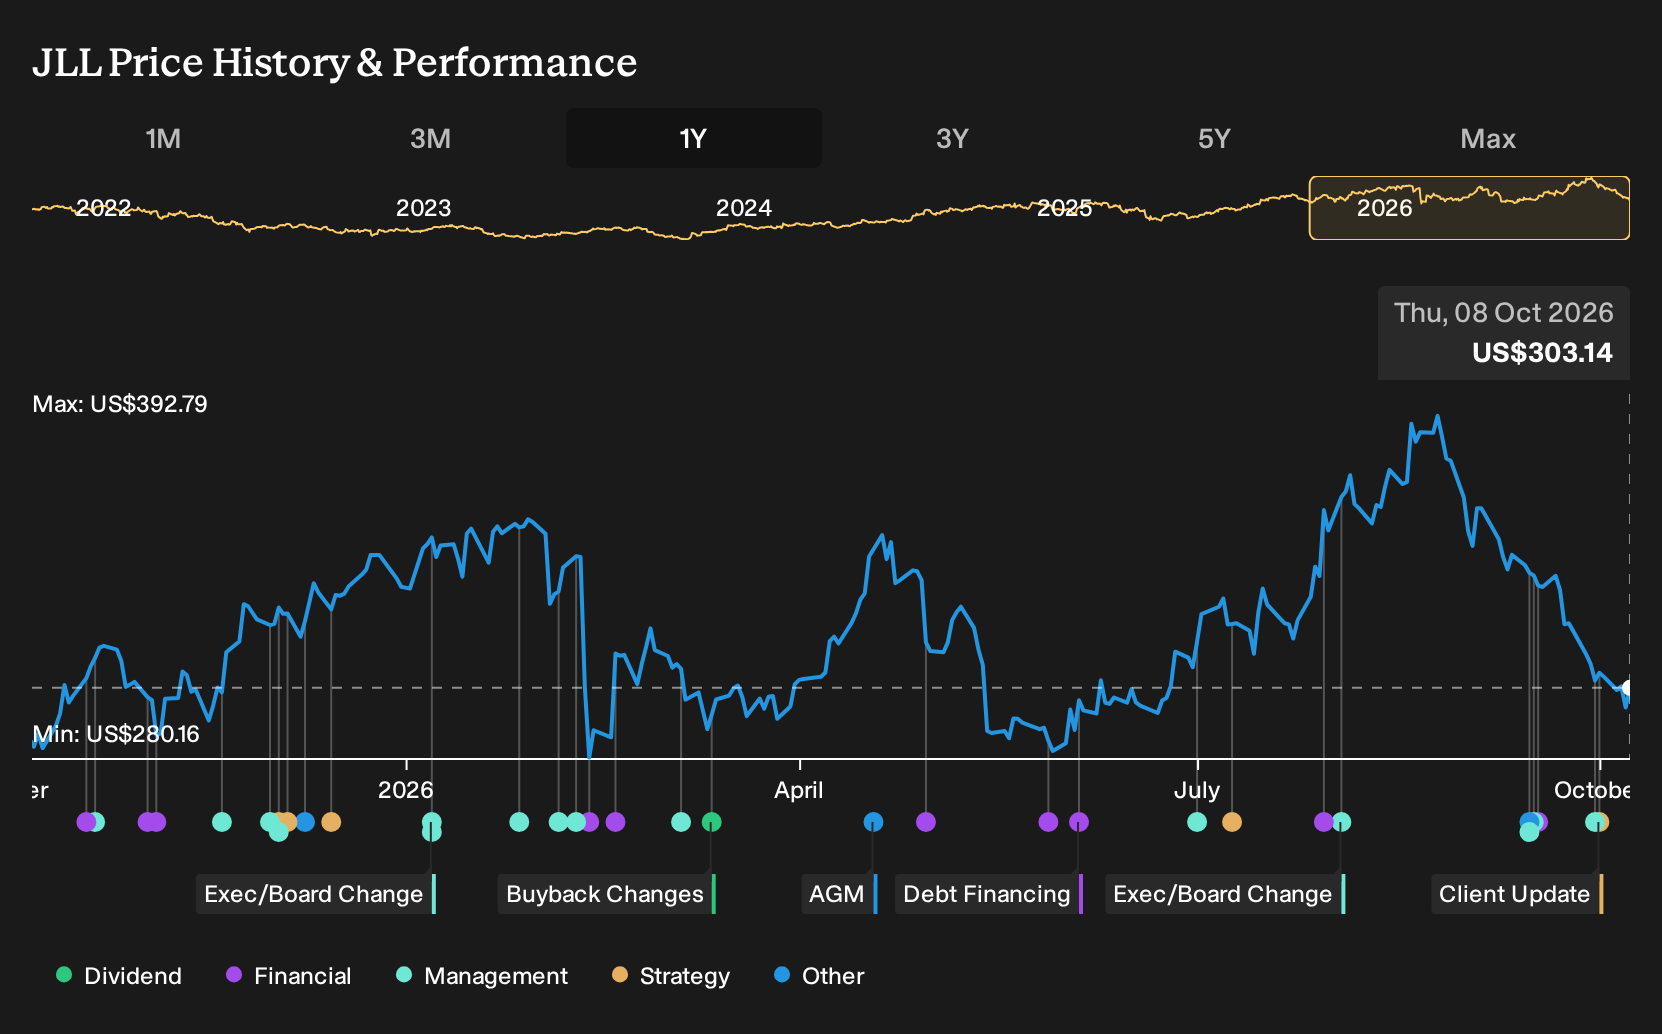Toggle the Dividend legend filter
The width and height of the screenshot is (1662, 1034).
119,975
